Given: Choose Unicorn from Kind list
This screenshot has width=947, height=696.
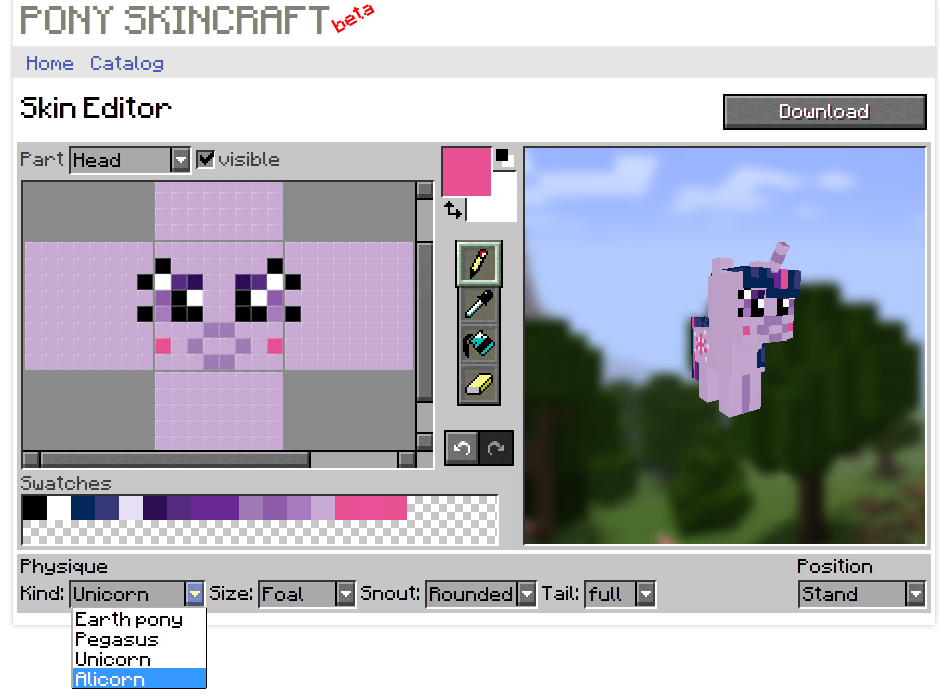Looking at the screenshot, I should [139, 660].
